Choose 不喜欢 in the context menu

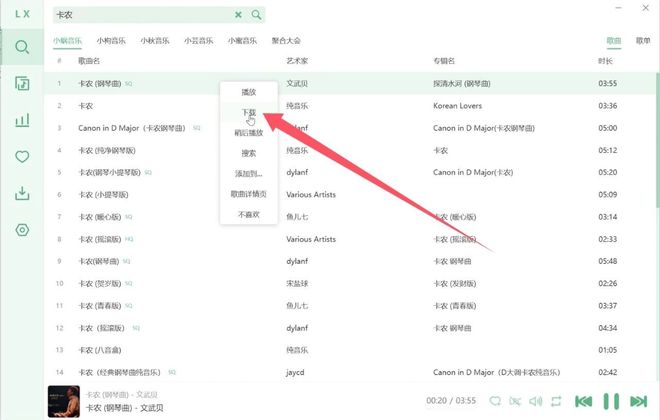pos(249,215)
